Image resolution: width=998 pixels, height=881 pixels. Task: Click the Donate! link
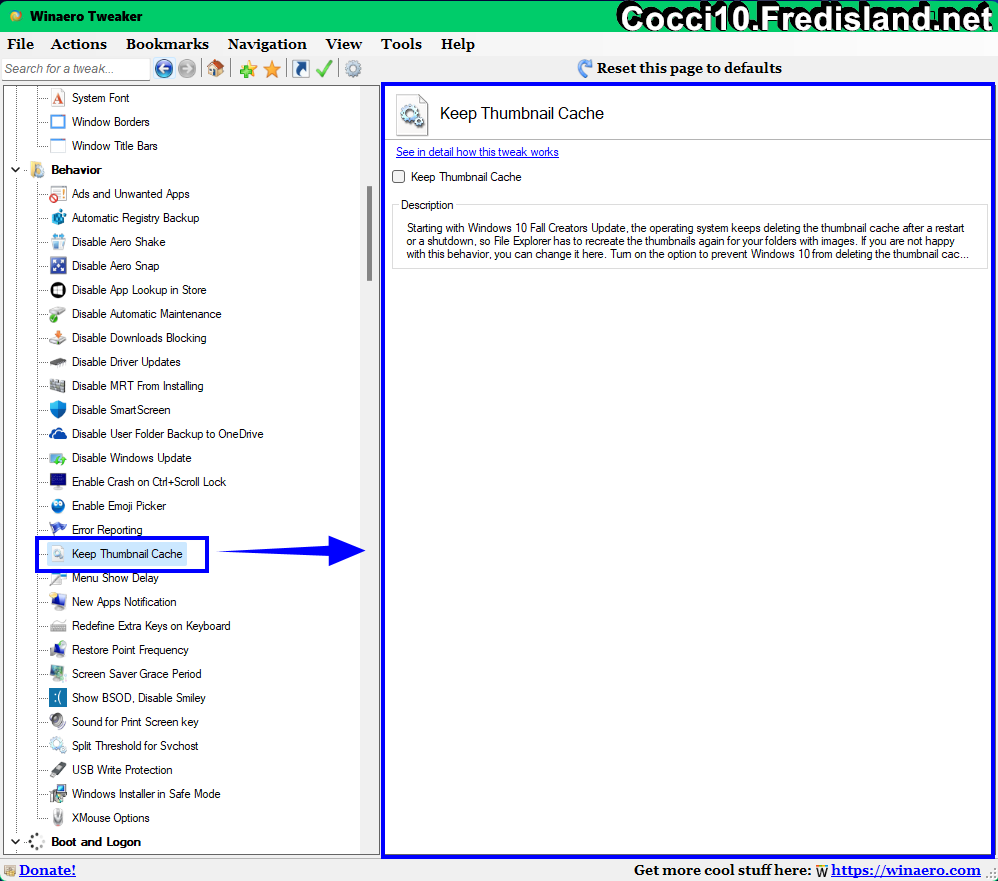47,870
